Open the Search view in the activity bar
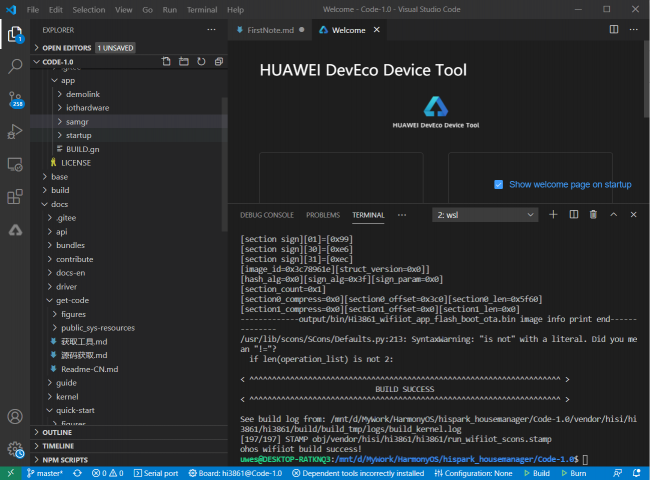The width and height of the screenshot is (650, 480). coord(15,66)
